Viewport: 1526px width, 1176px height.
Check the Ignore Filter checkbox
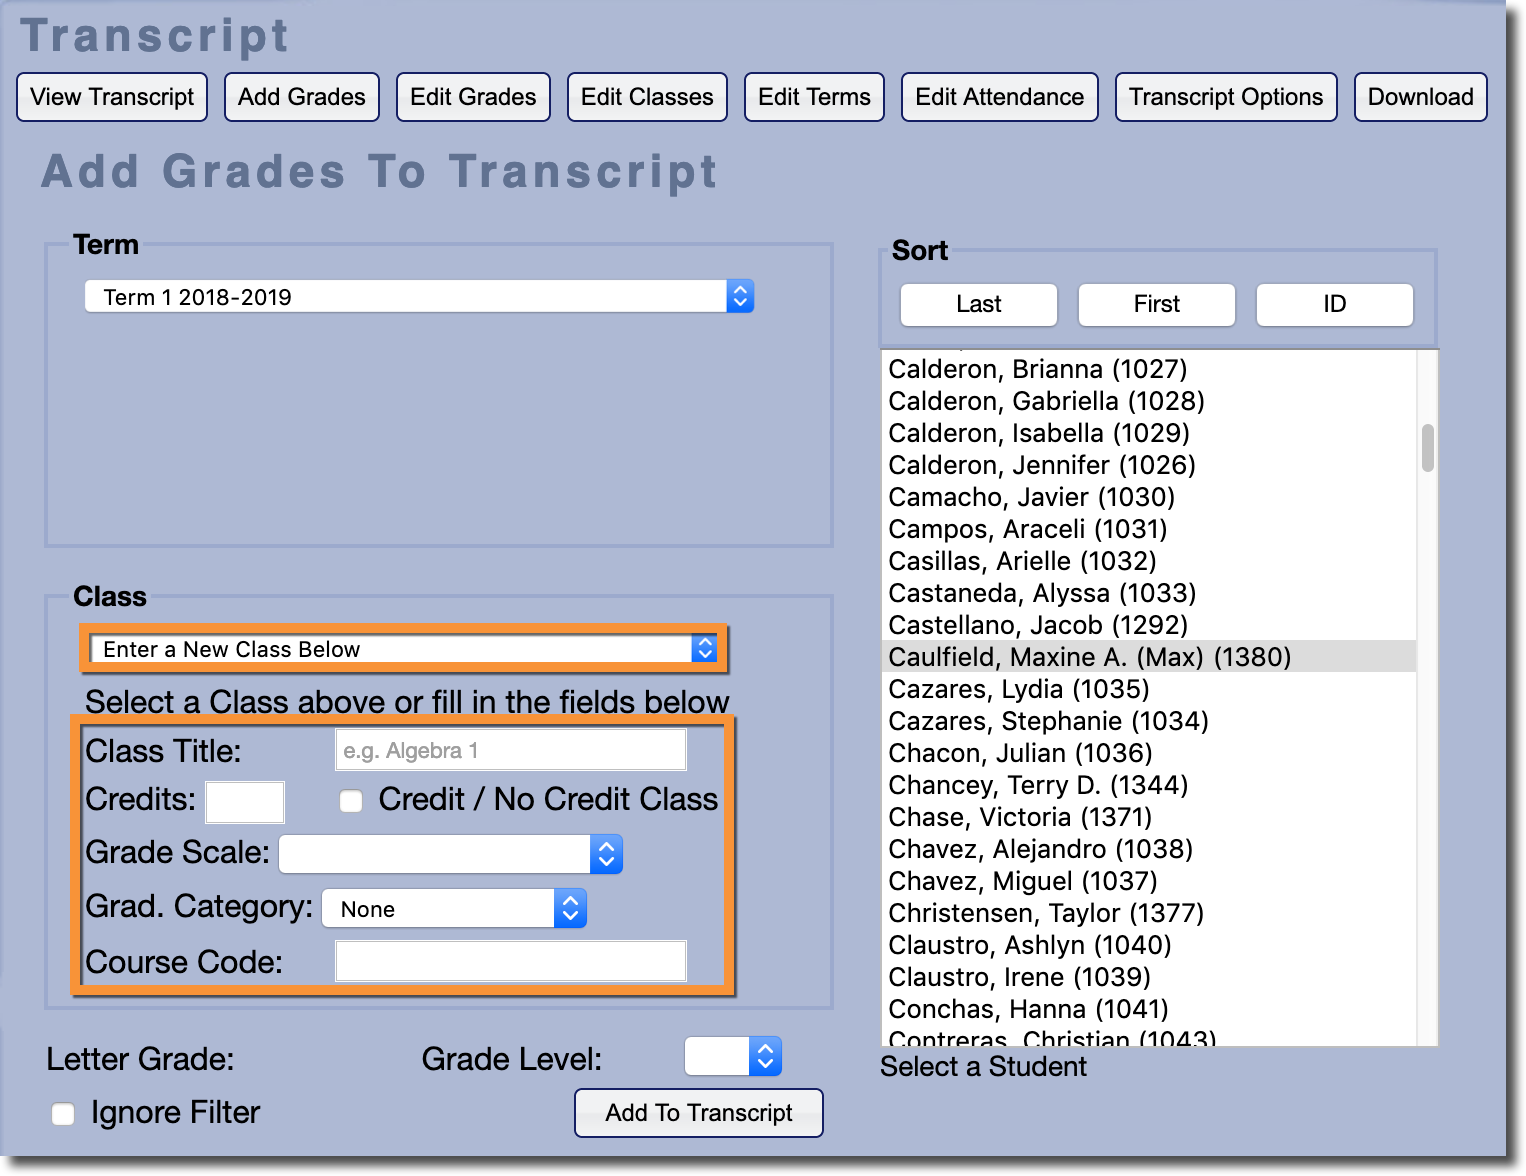[63, 1114]
